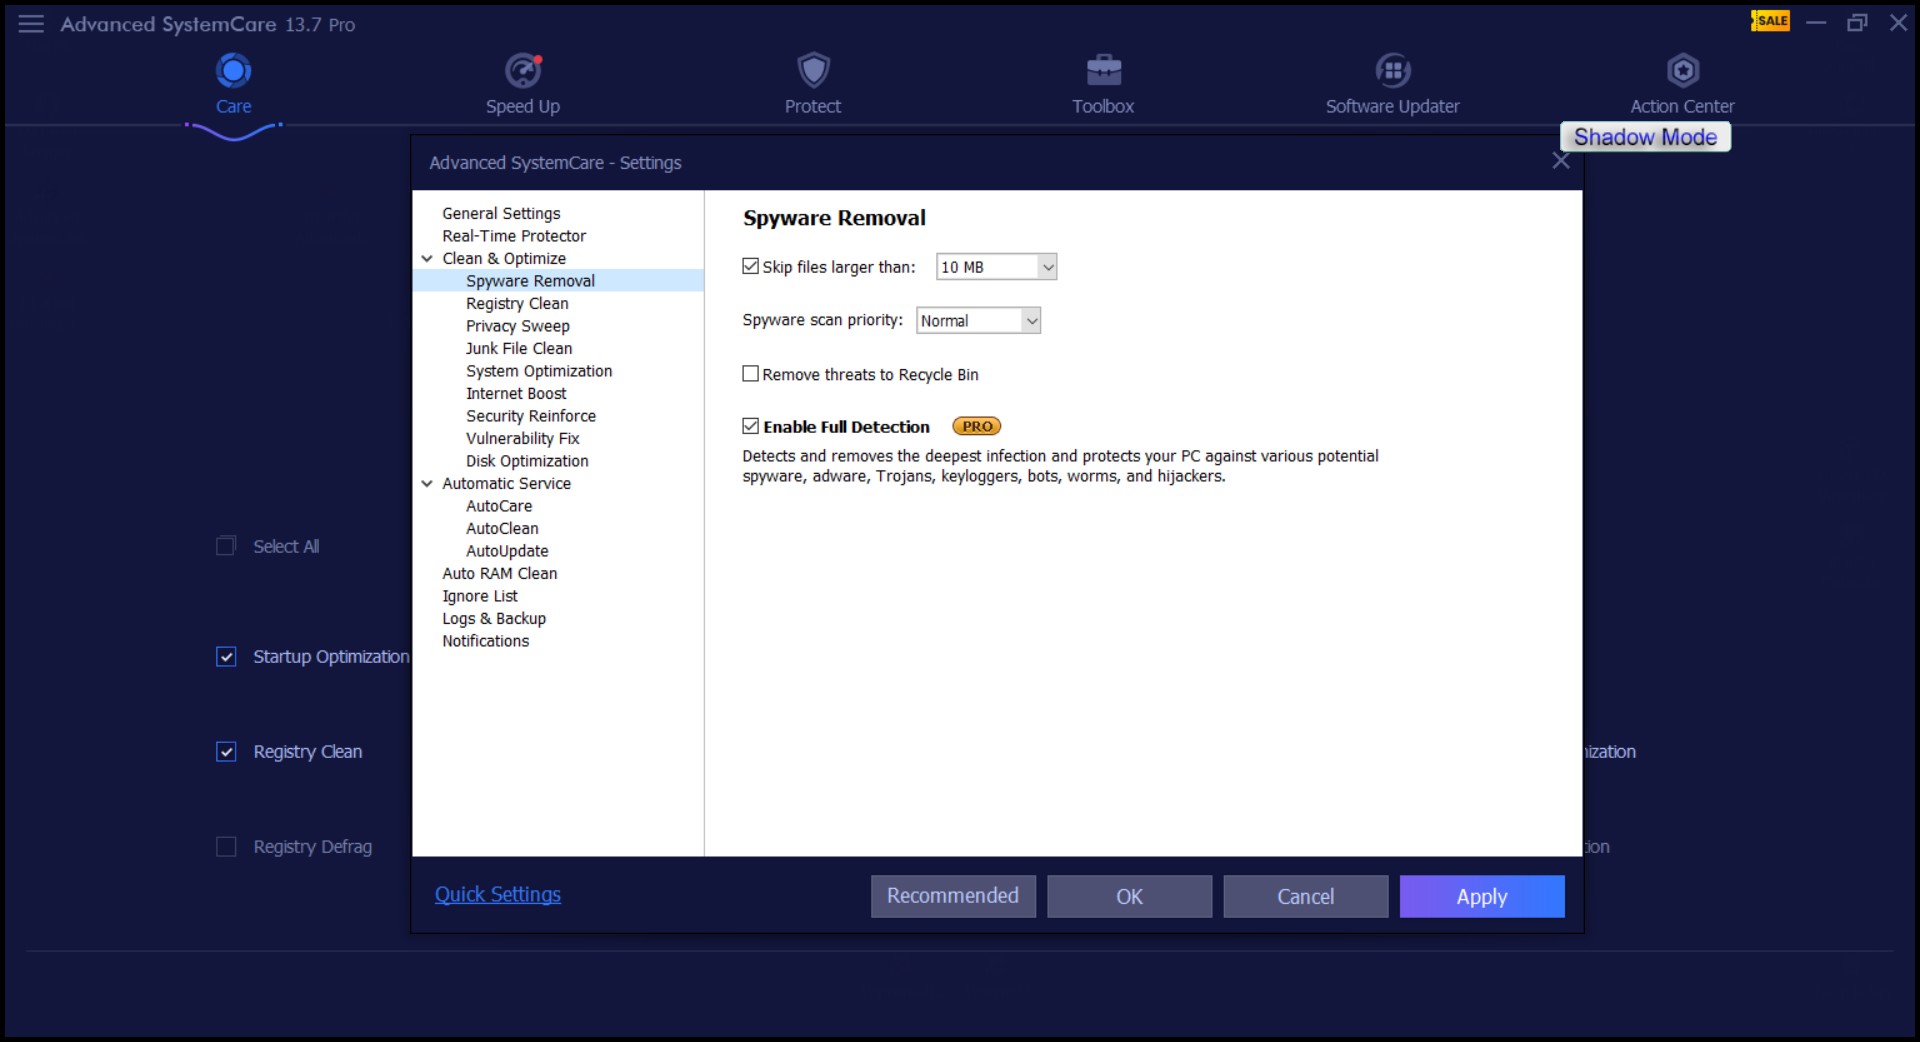Enable Remove threats to Recycle Bin

point(750,373)
